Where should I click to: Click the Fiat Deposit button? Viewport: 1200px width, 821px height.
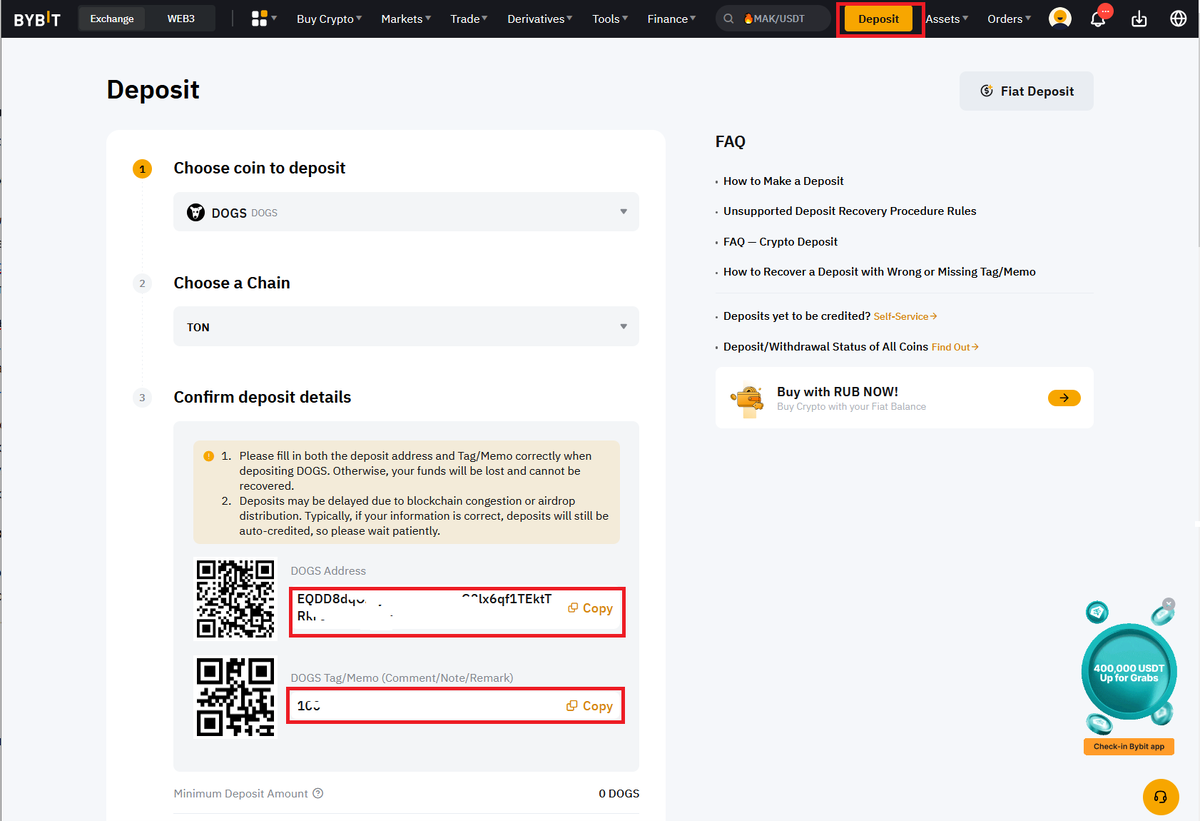1027,91
